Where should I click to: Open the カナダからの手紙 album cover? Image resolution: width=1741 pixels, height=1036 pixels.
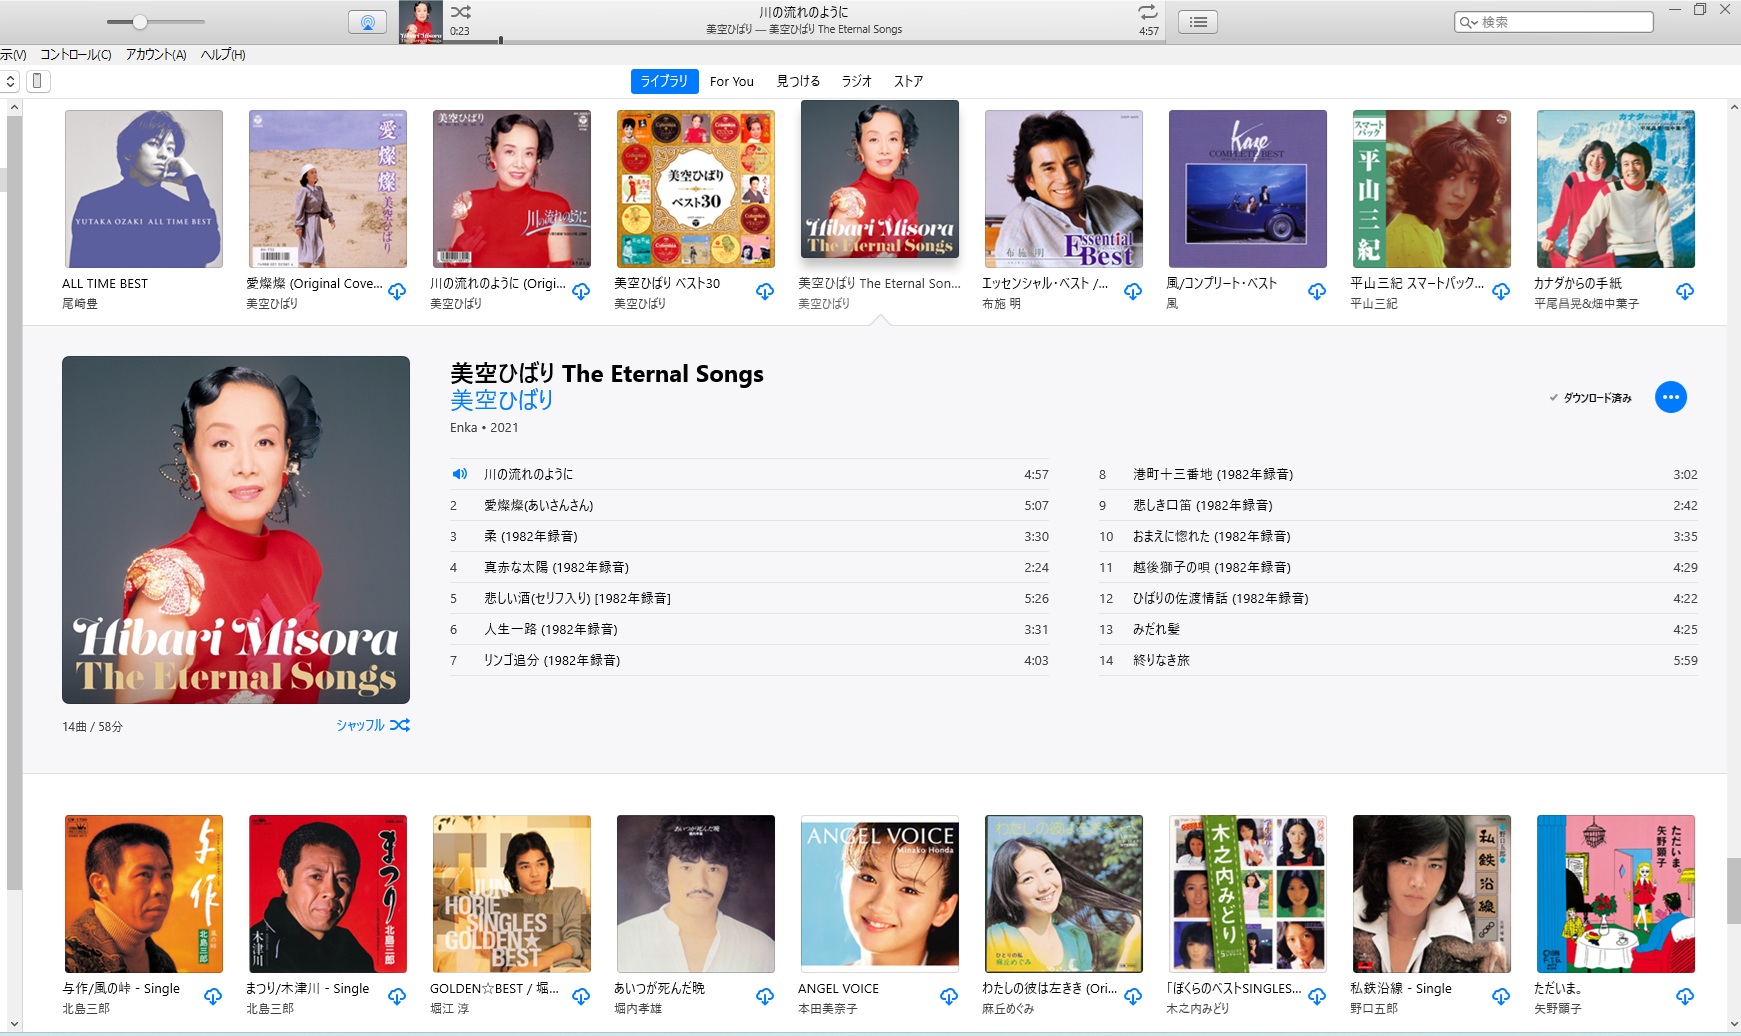(x=1616, y=189)
